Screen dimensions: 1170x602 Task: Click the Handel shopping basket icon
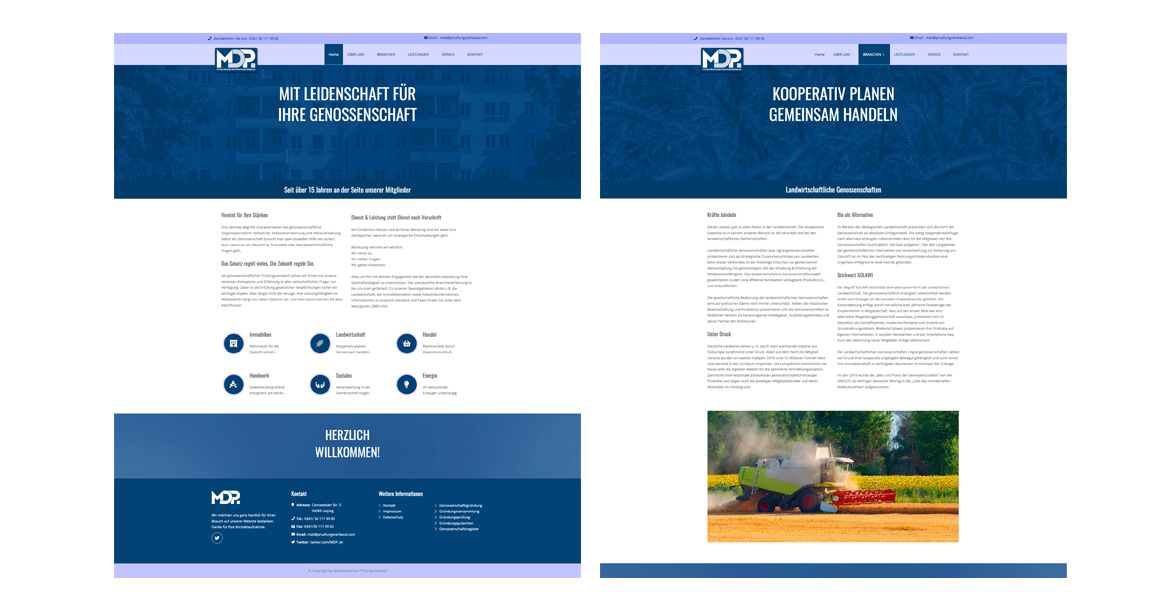pyautogui.click(x=407, y=343)
